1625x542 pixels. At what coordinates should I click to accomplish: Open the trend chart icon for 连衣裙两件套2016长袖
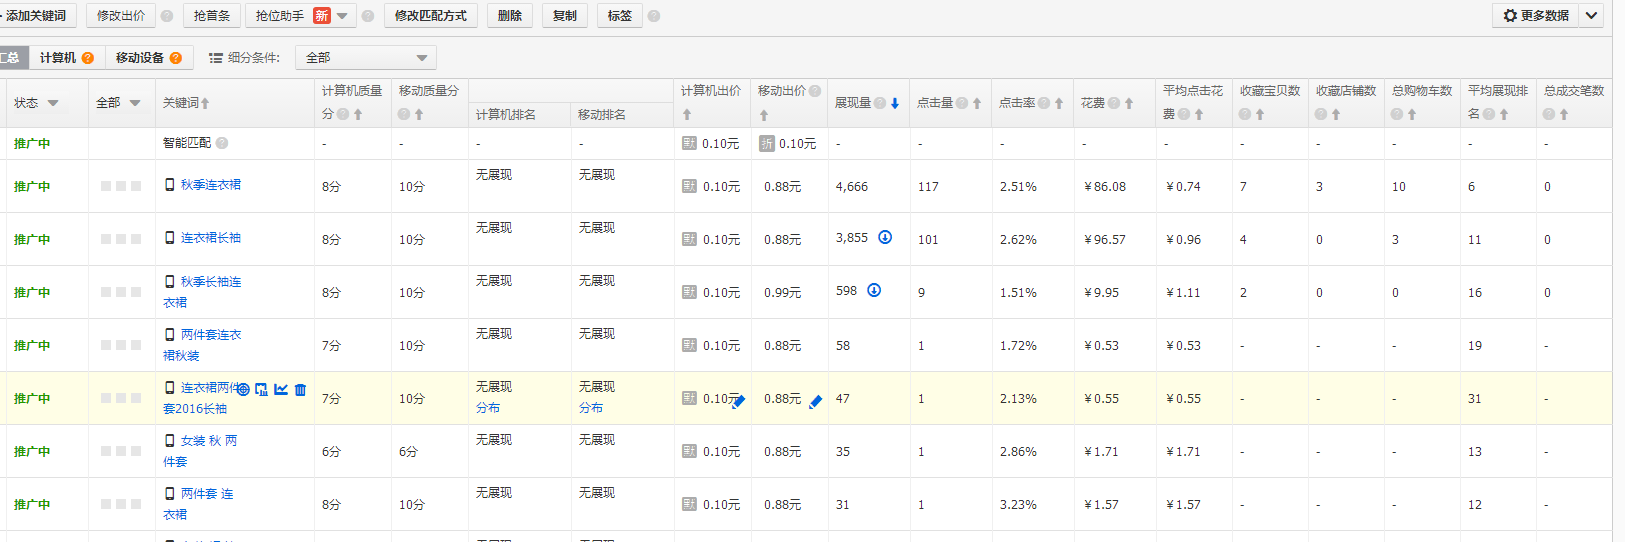coord(281,390)
